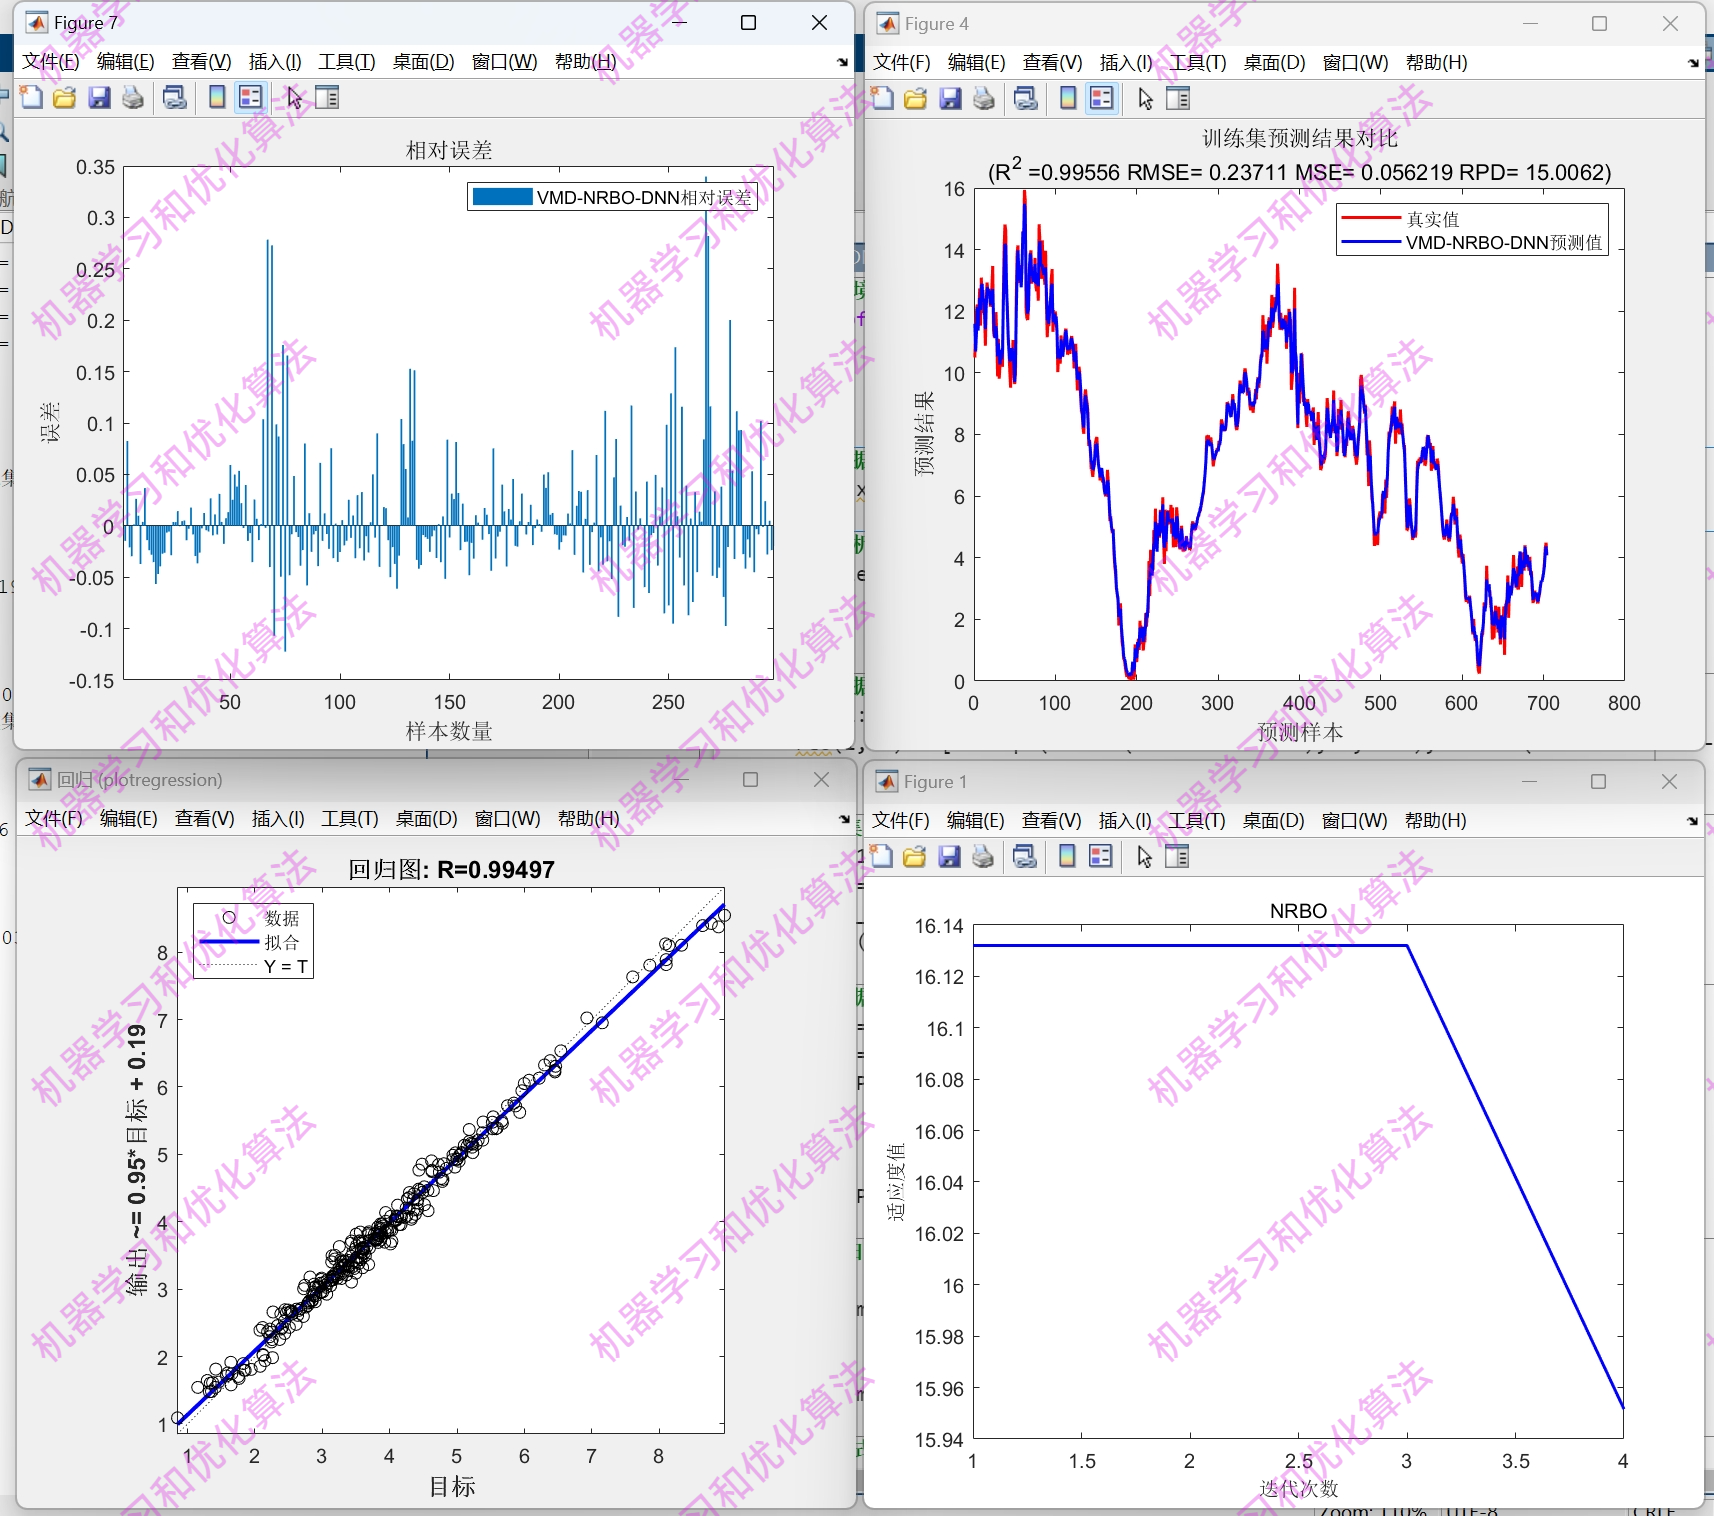Select VMD-NRBO-DNN相对误差 legend entry
This screenshot has height=1516, width=1714.
[x=612, y=197]
